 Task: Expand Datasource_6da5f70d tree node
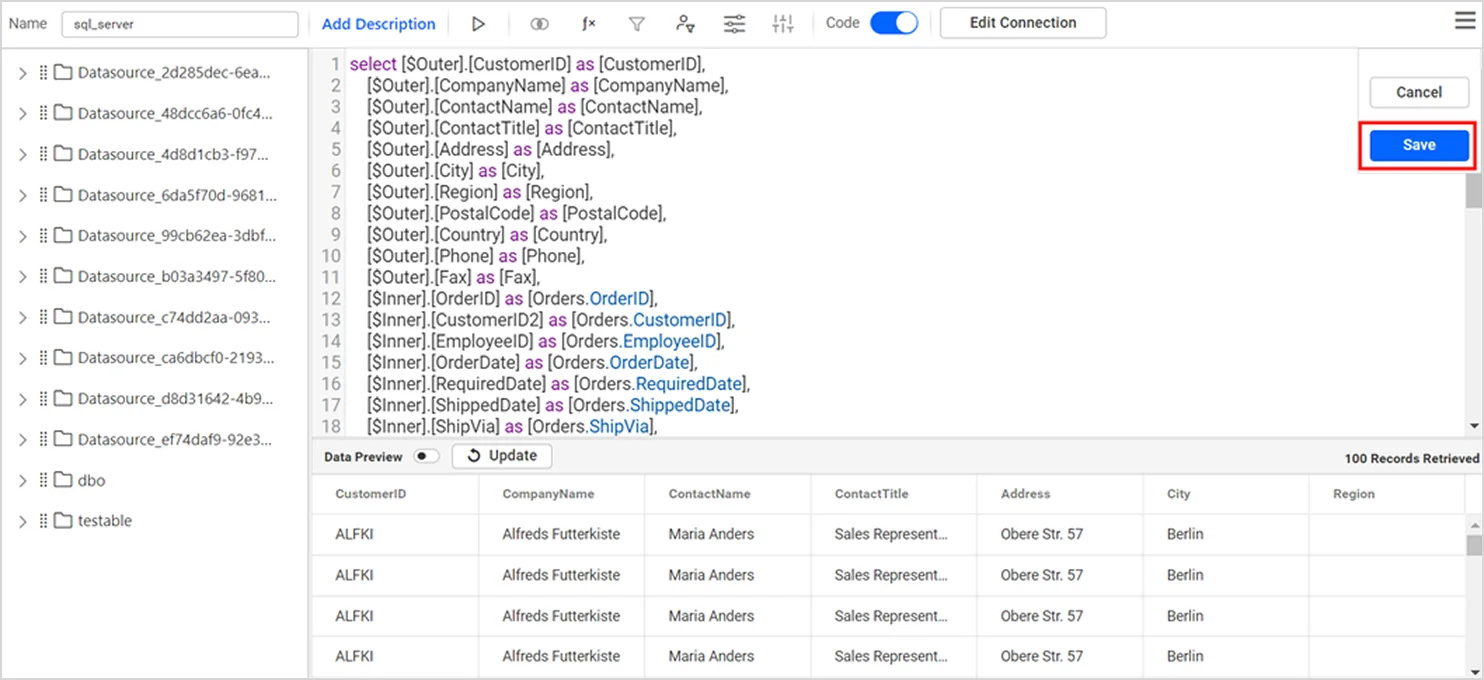tap(22, 195)
